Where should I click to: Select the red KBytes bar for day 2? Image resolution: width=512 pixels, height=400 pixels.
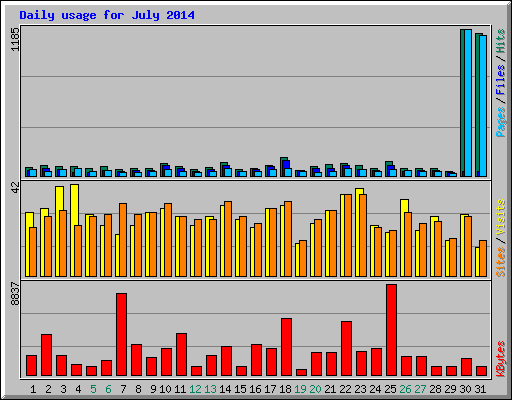46,355
